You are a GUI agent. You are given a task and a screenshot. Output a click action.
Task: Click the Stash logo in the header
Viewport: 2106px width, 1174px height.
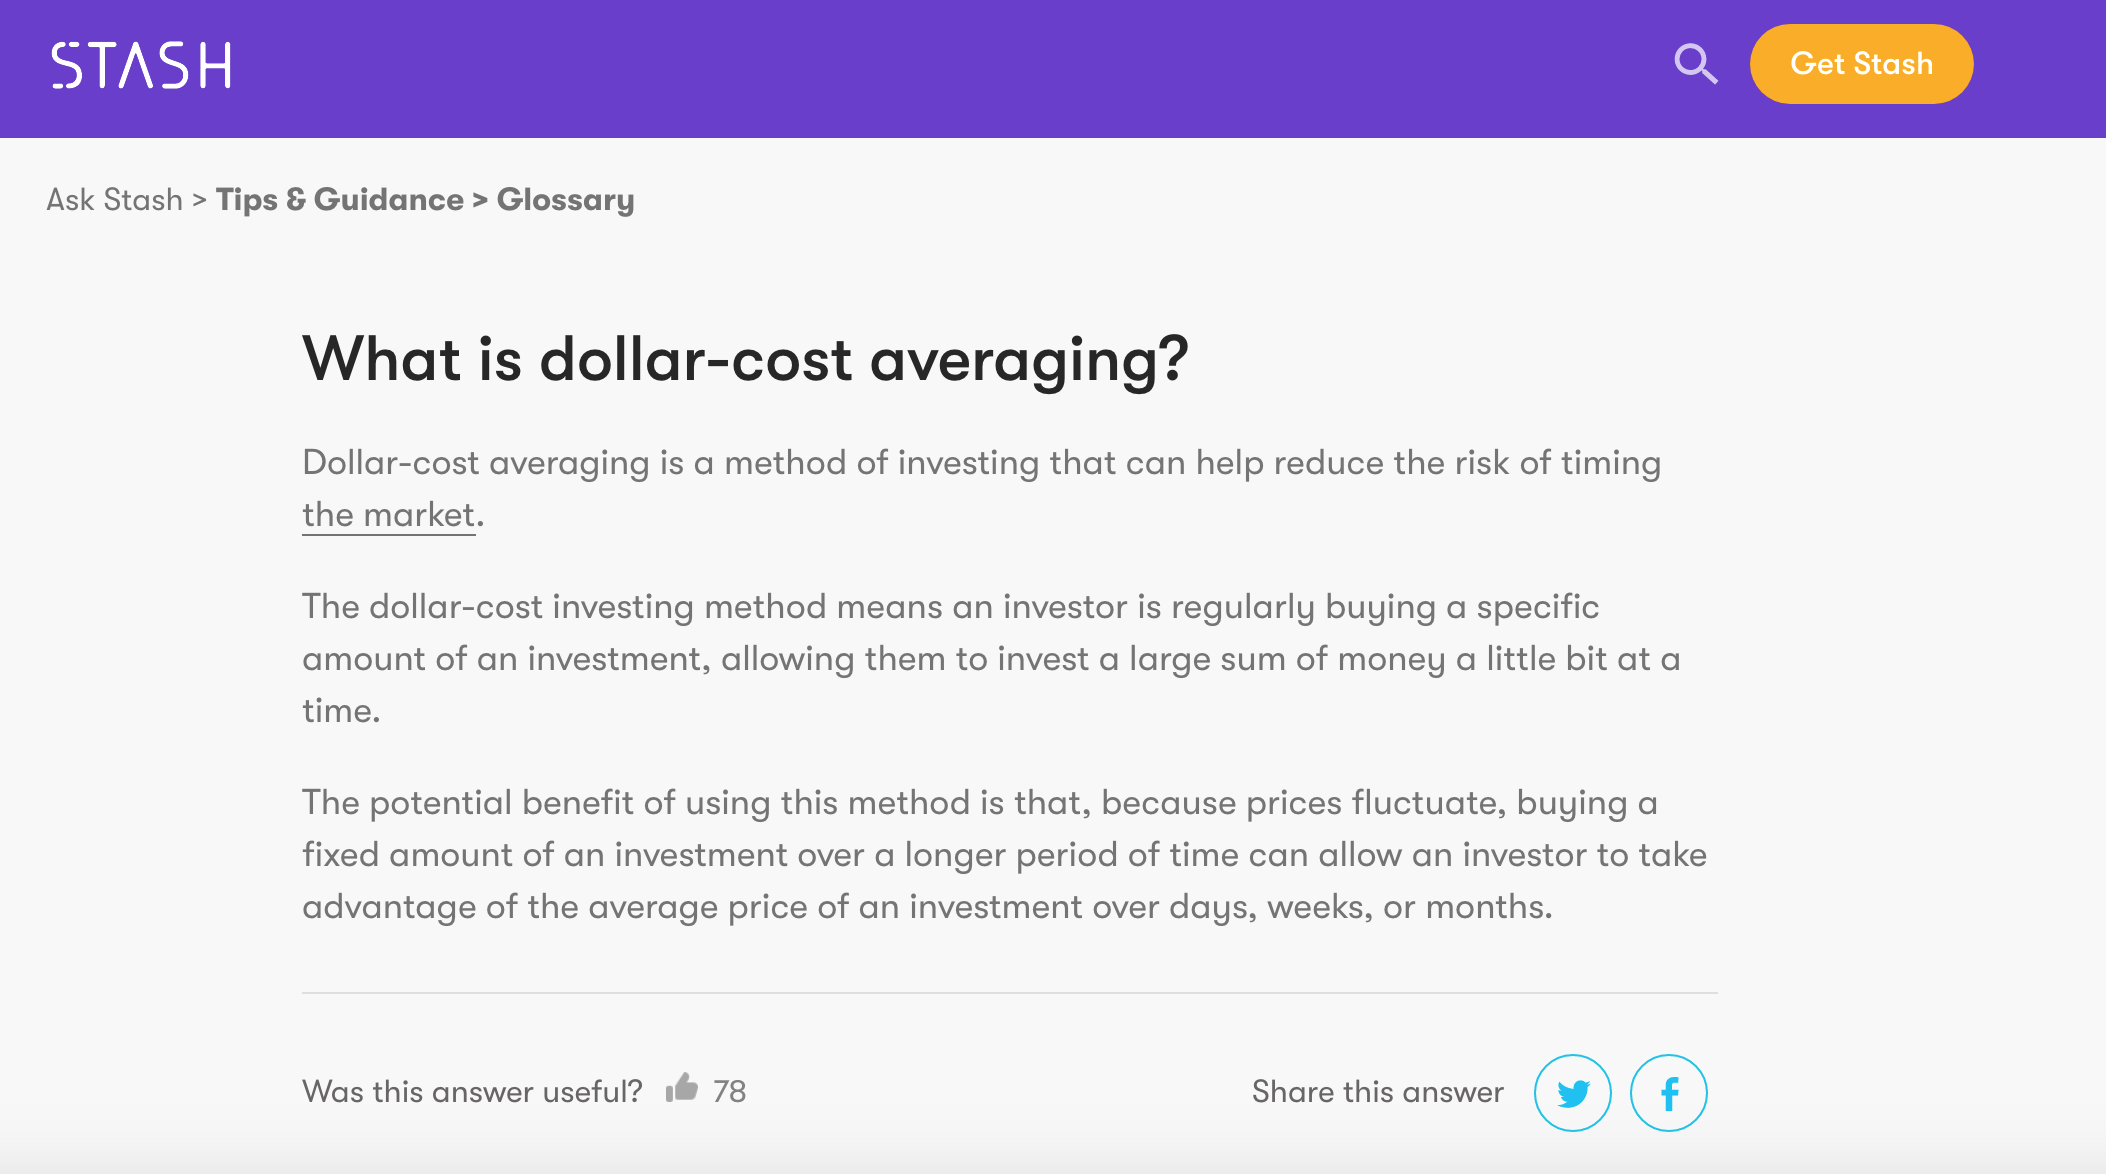pyautogui.click(x=141, y=65)
